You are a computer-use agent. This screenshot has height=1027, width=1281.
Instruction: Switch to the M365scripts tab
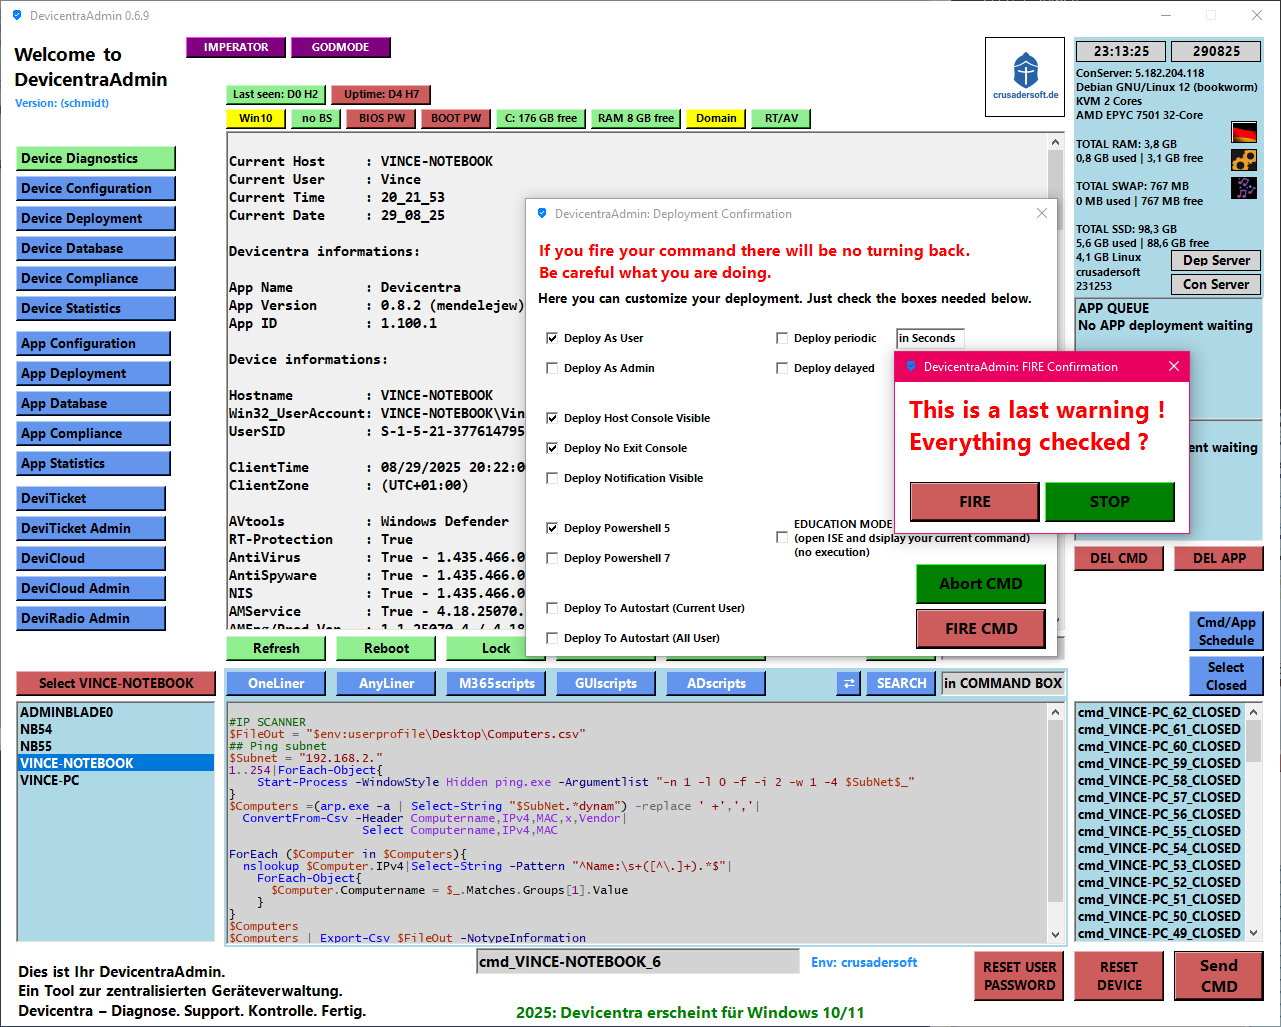pyautogui.click(x=497, y=683)
